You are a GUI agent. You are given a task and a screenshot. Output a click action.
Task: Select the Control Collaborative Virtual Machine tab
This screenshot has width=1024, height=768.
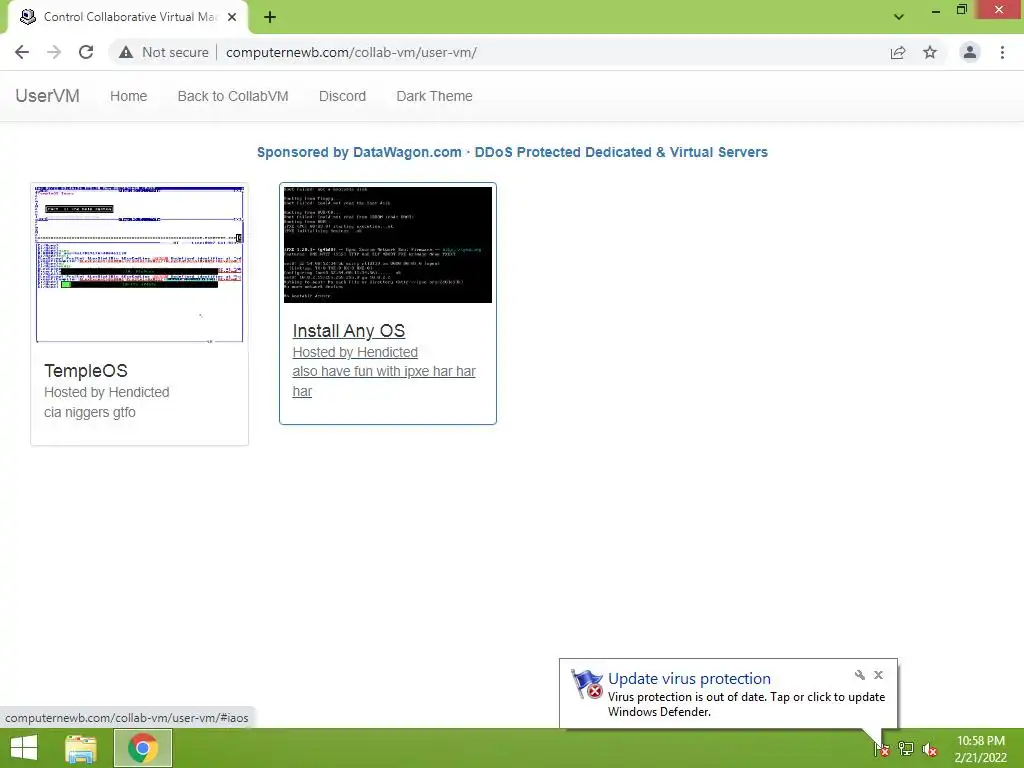click(129, 17)
